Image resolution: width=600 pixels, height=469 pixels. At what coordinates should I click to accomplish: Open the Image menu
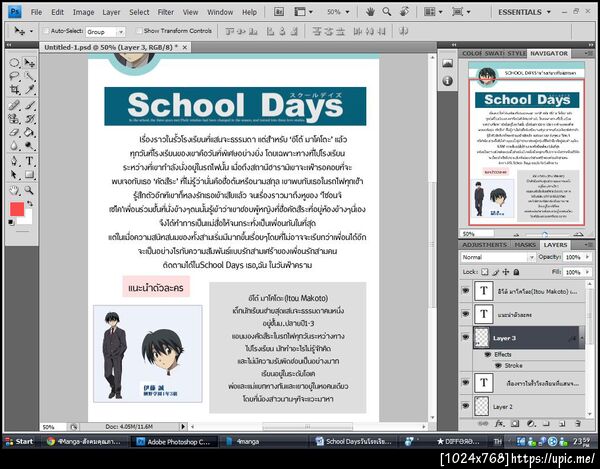[83, 12]
